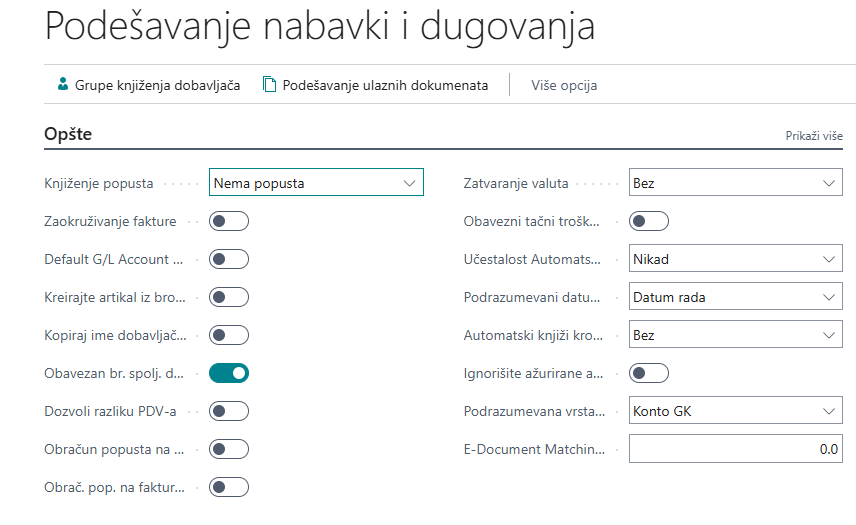This screenshot has width=856, height=525.
Task: Turn on Default G/L Account toggle
Action: coord(229,259)
